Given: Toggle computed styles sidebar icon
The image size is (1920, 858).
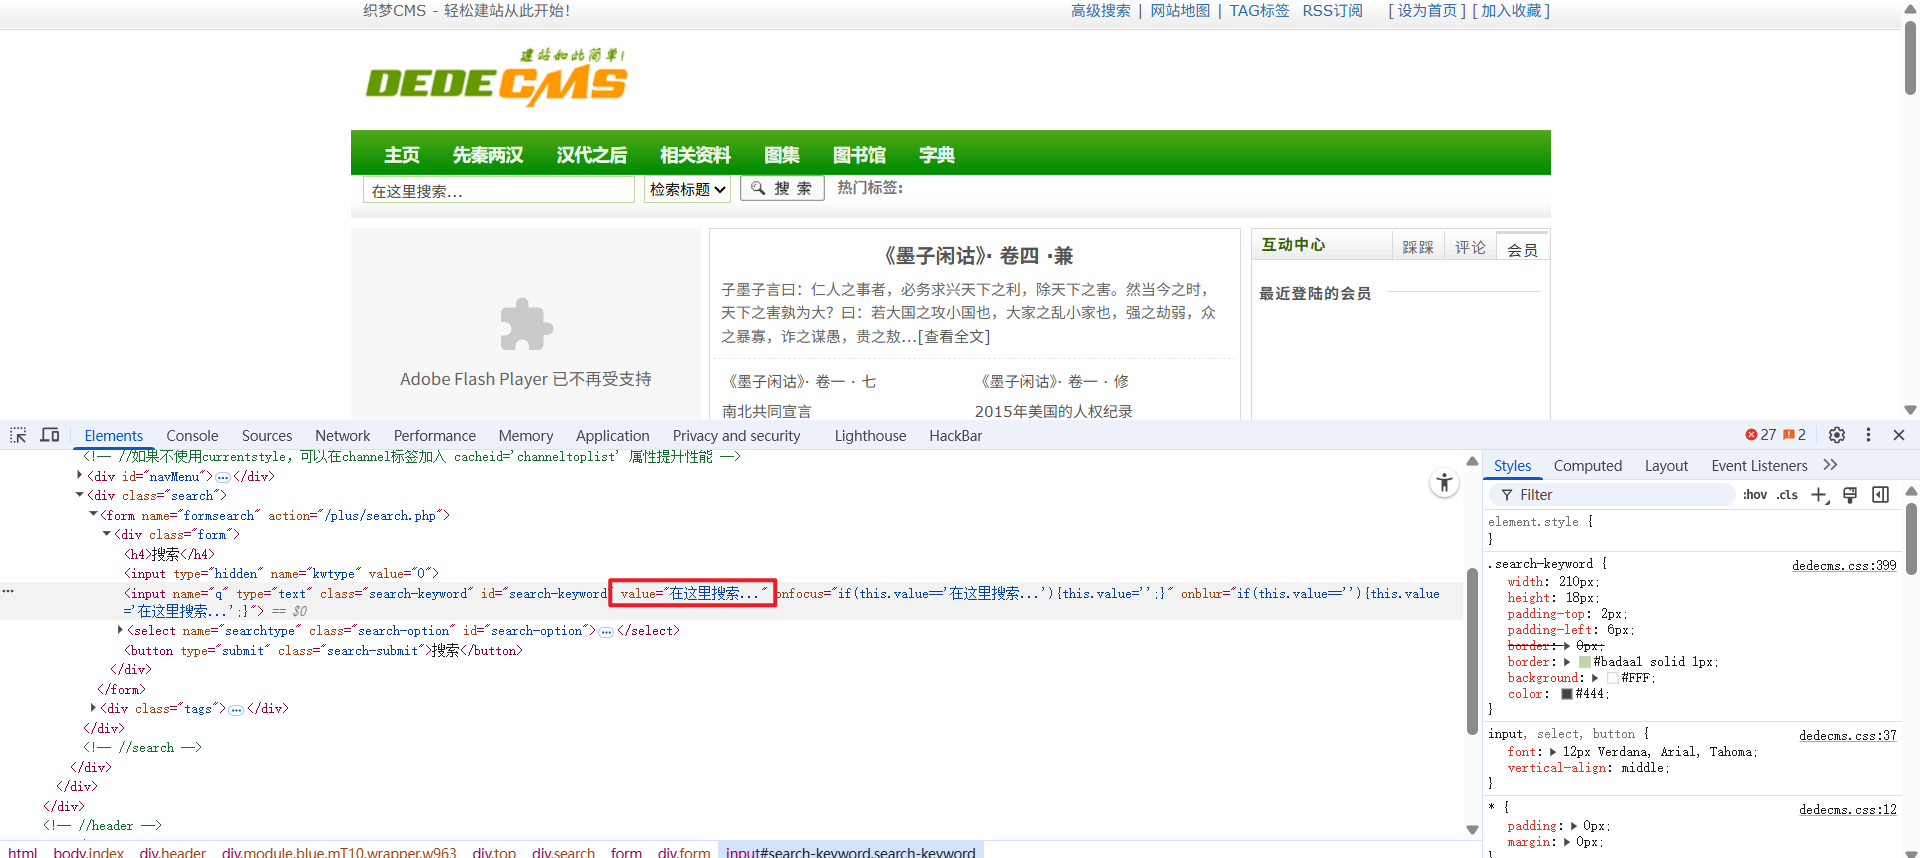Looking at the screenshot, I should [1880, 495].
